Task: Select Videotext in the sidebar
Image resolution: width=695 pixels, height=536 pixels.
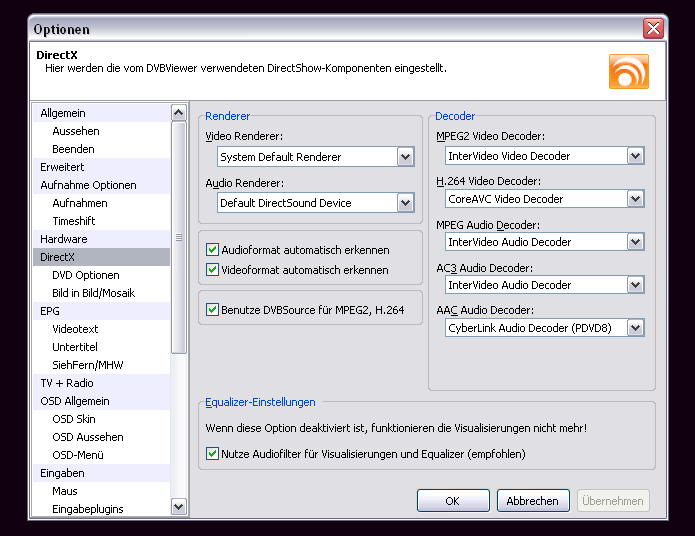Action: click(102, 329)
